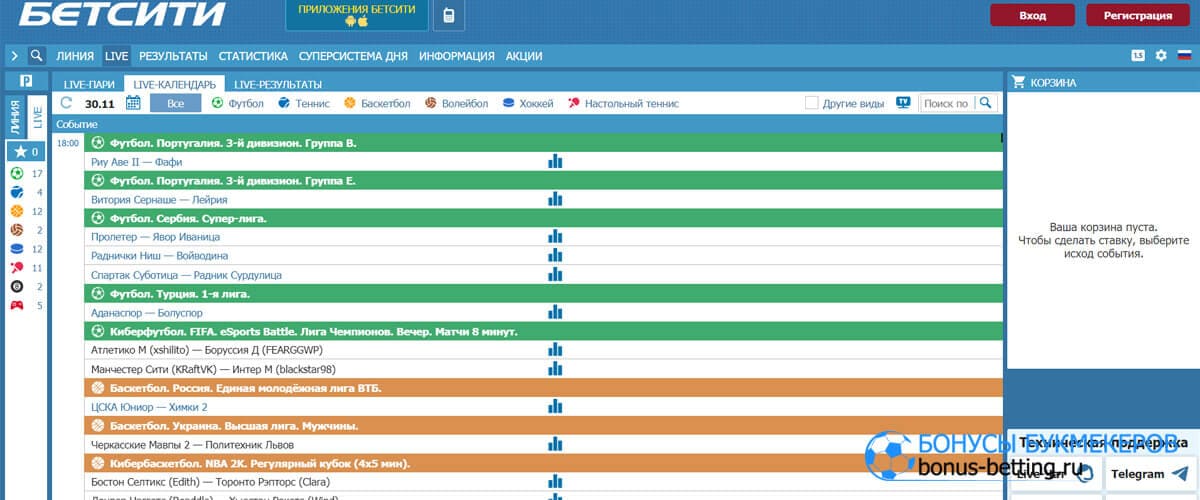Switch to LIVE-КАЛЕНДАРЬ tab
The width and height of the screenshot is (1200, 500).
pos(174,85)
